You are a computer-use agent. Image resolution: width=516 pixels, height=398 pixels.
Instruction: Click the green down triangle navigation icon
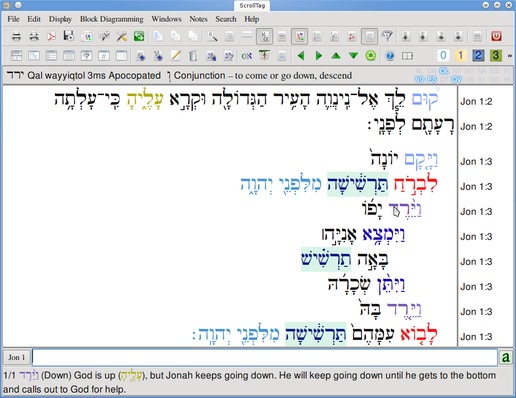pos(353,56)
